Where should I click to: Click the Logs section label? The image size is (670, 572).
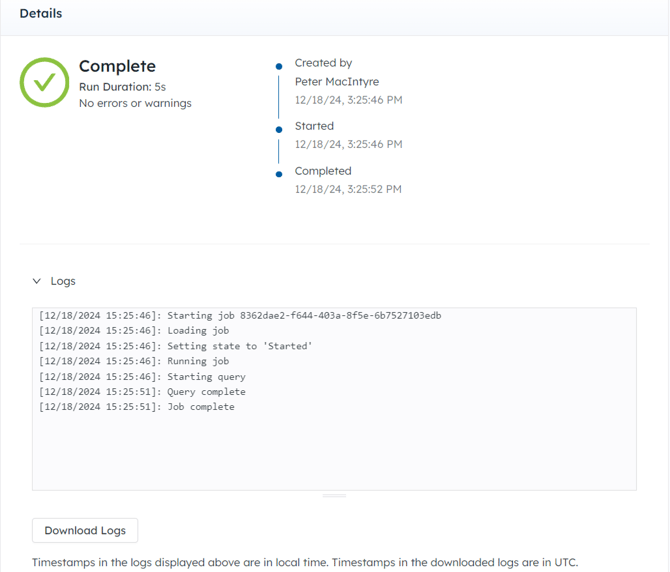63,281
